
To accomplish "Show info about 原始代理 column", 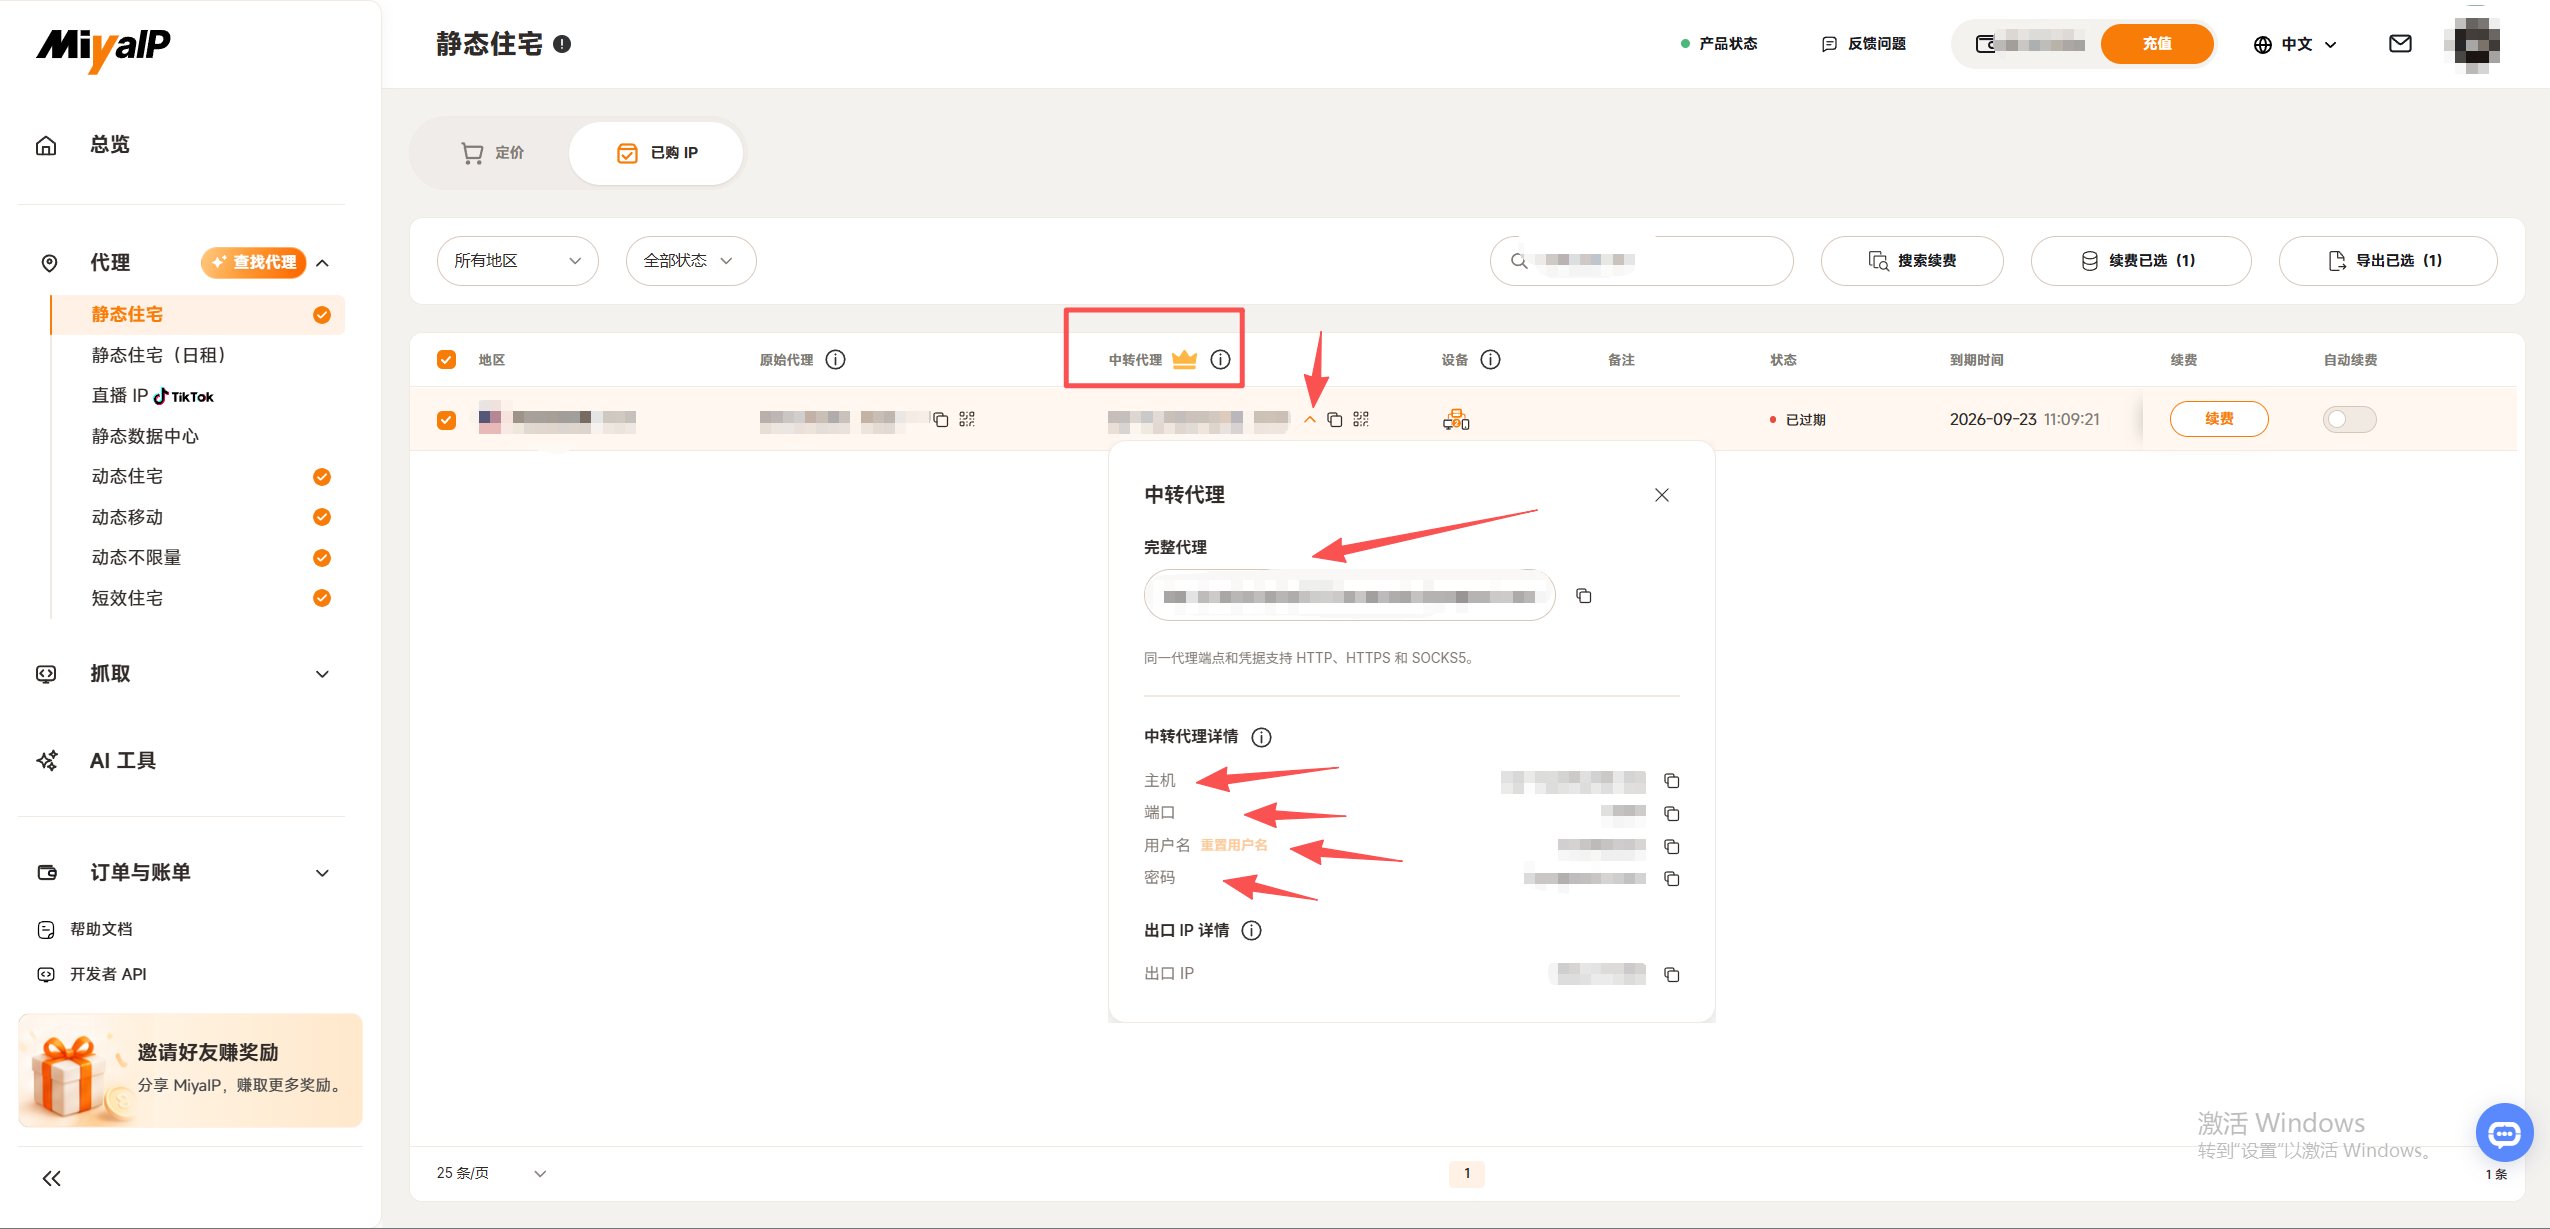I will tap(836, 360).
